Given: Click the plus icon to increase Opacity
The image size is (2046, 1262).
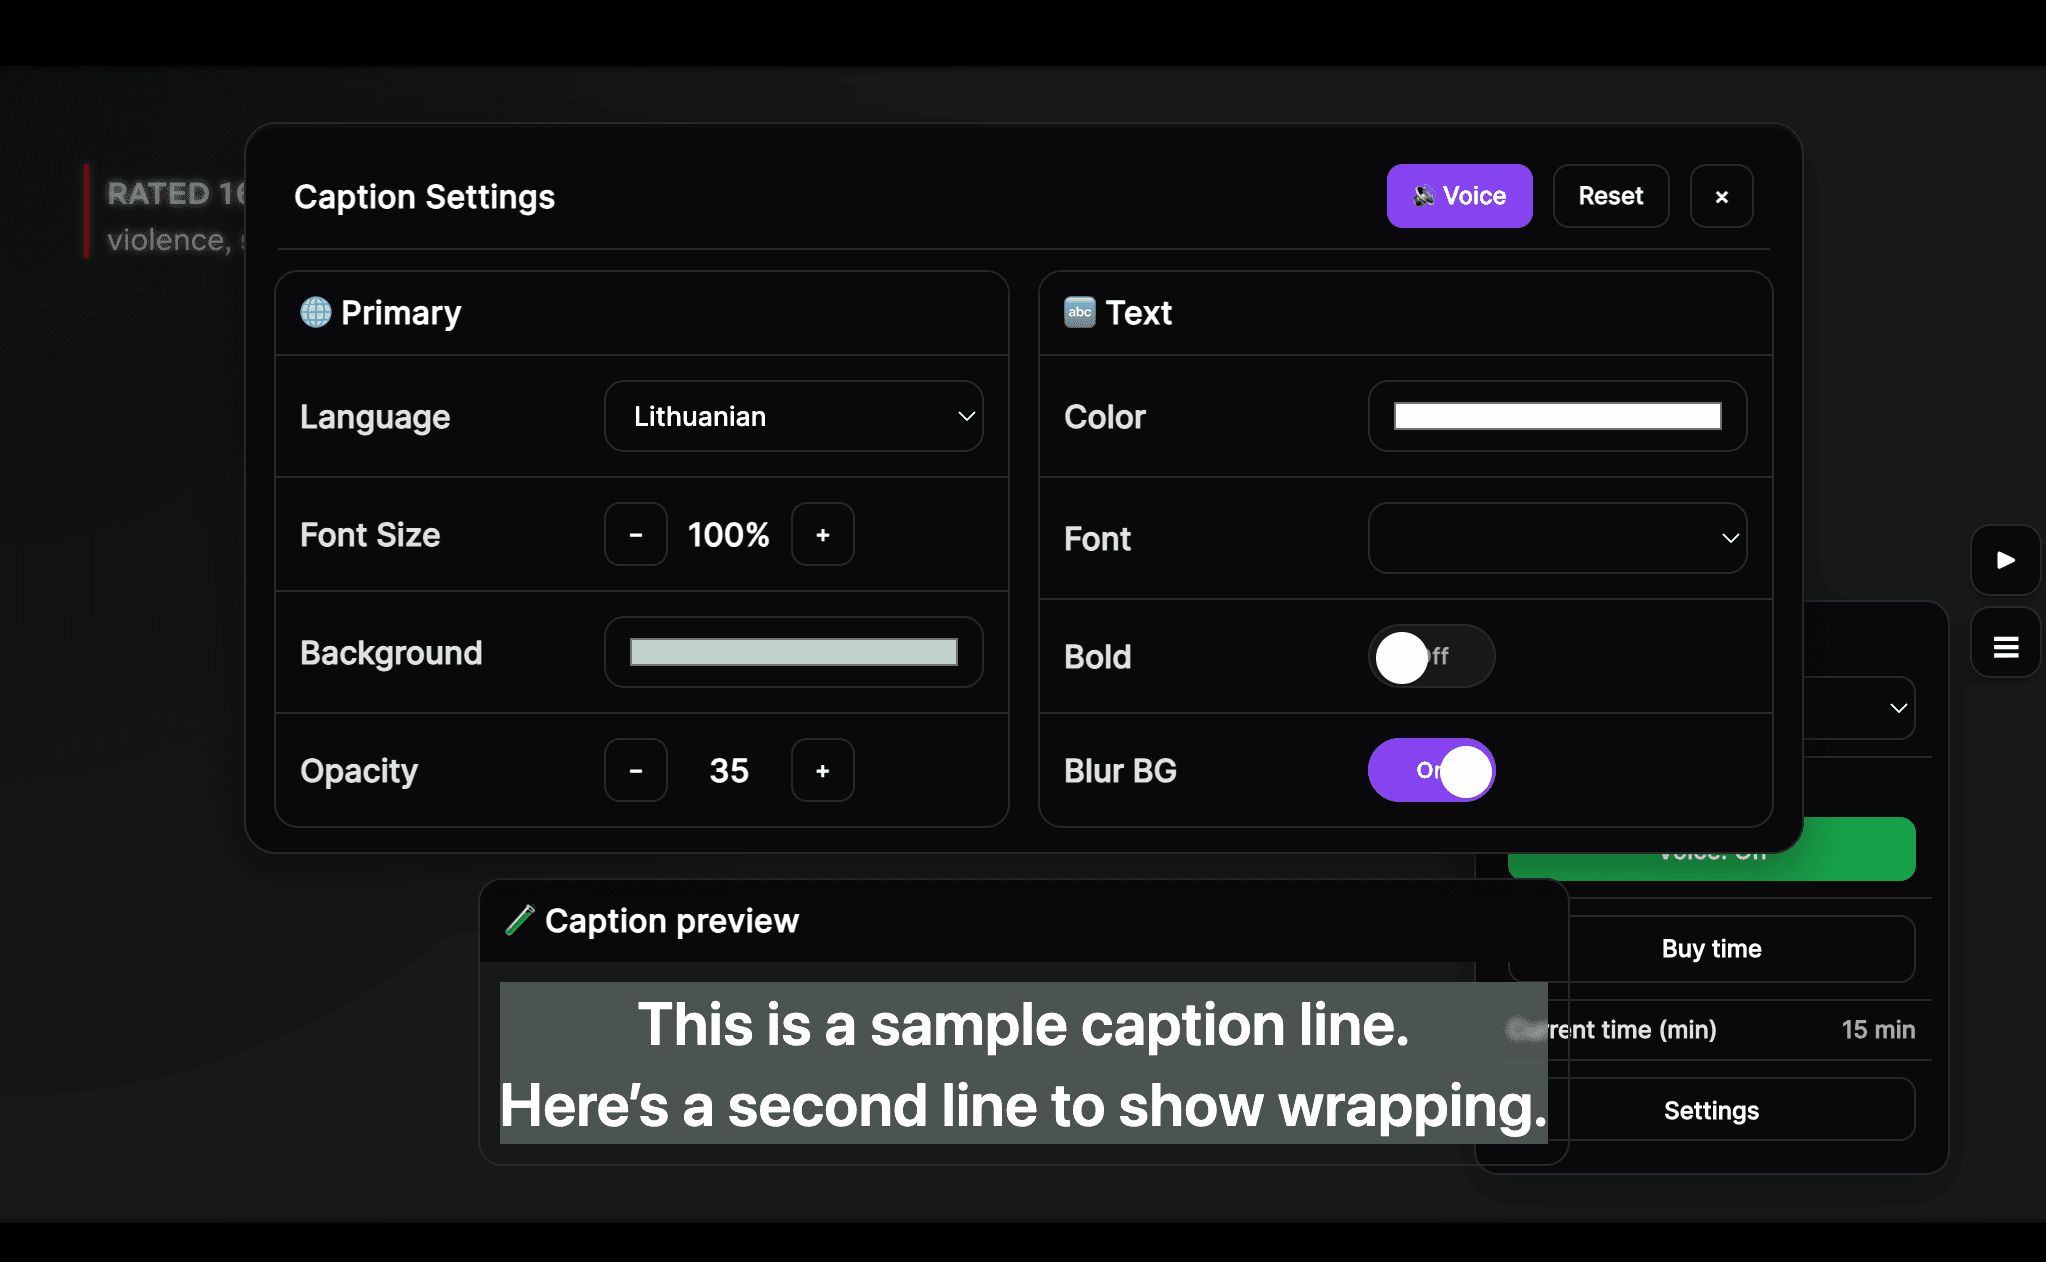Looking at the screenshot, I should (823, 770).
